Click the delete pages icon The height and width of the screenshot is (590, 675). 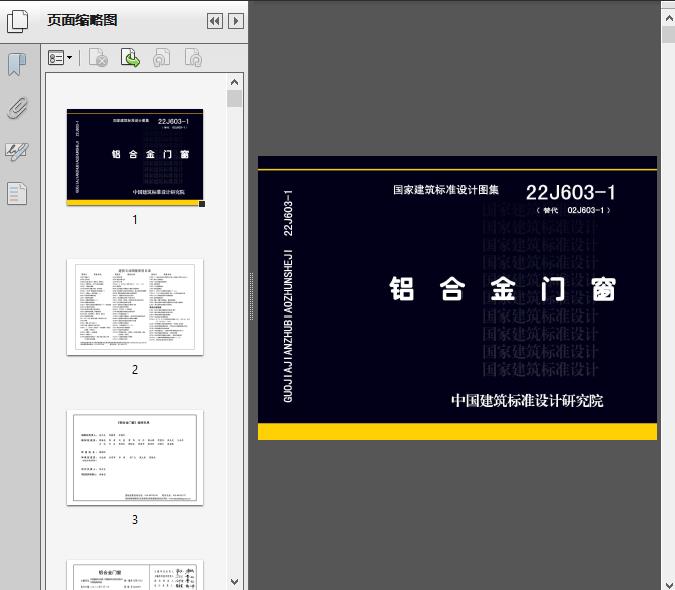tap(98, 58)
